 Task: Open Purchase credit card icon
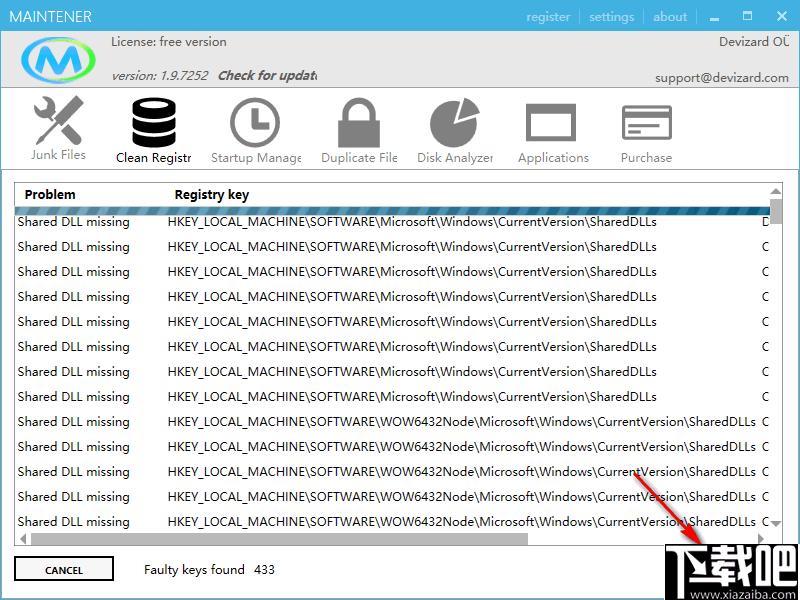(x=646, y=122)
